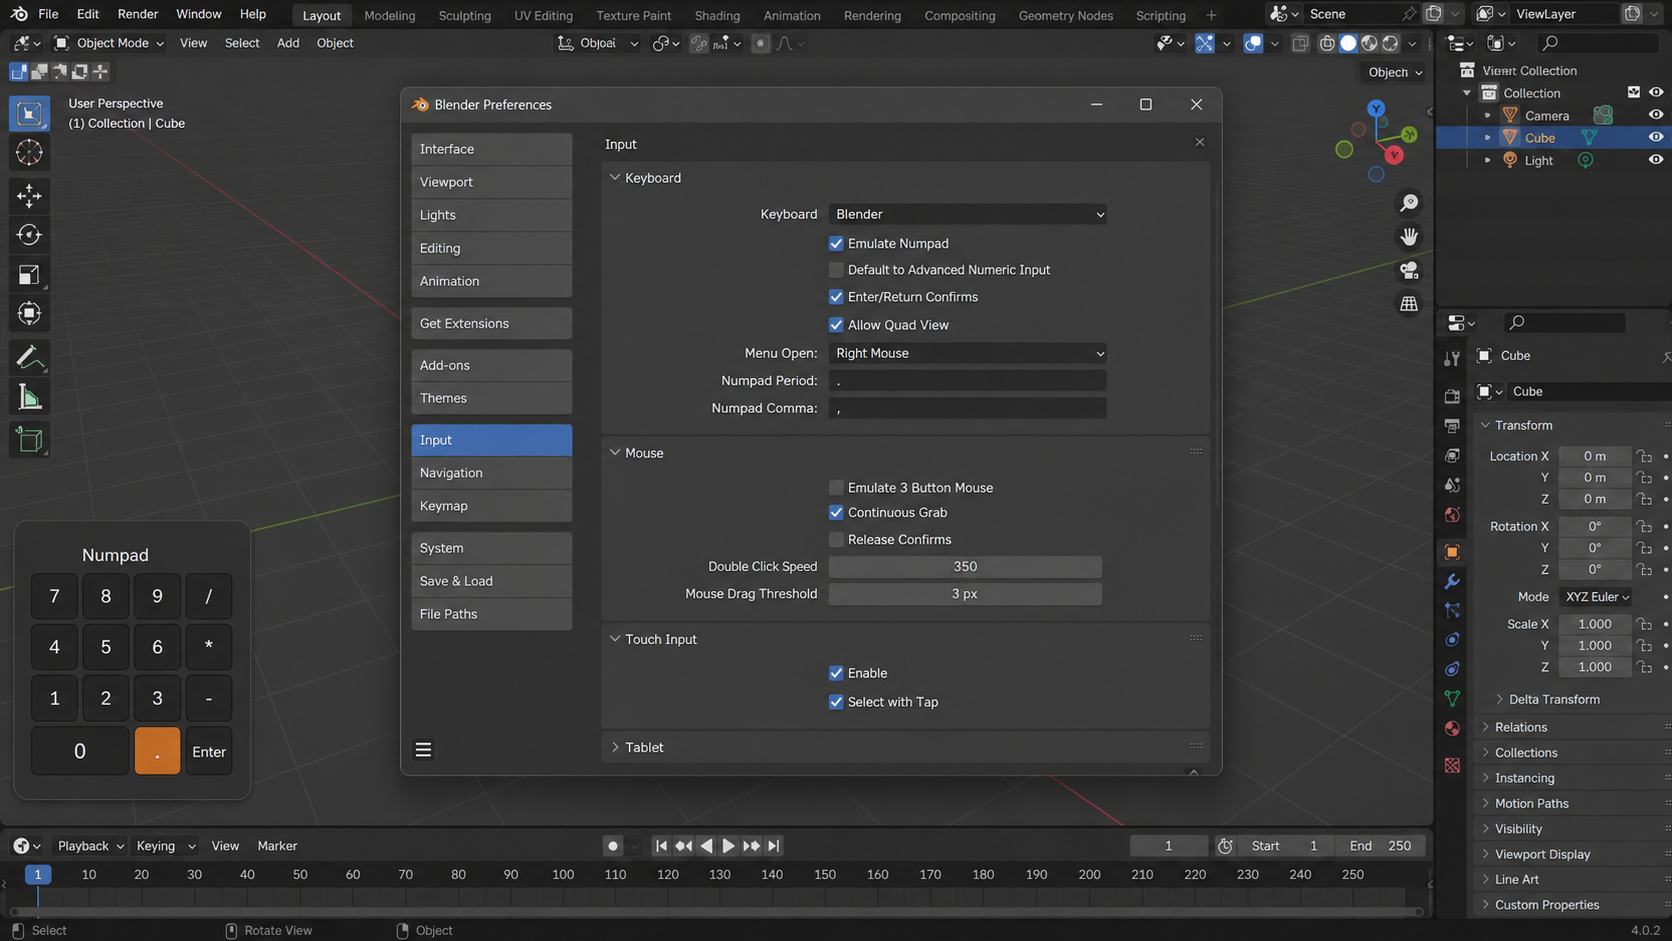Viewport: 1672px width, 941px height.
Task: Open the Object Mode dropdown
Action: (110, 43)
